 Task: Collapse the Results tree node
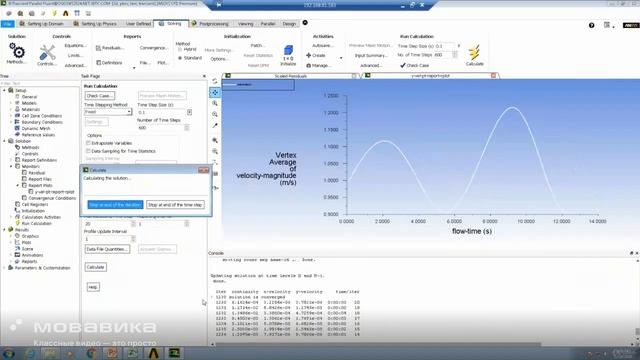(x=4, y=230)
